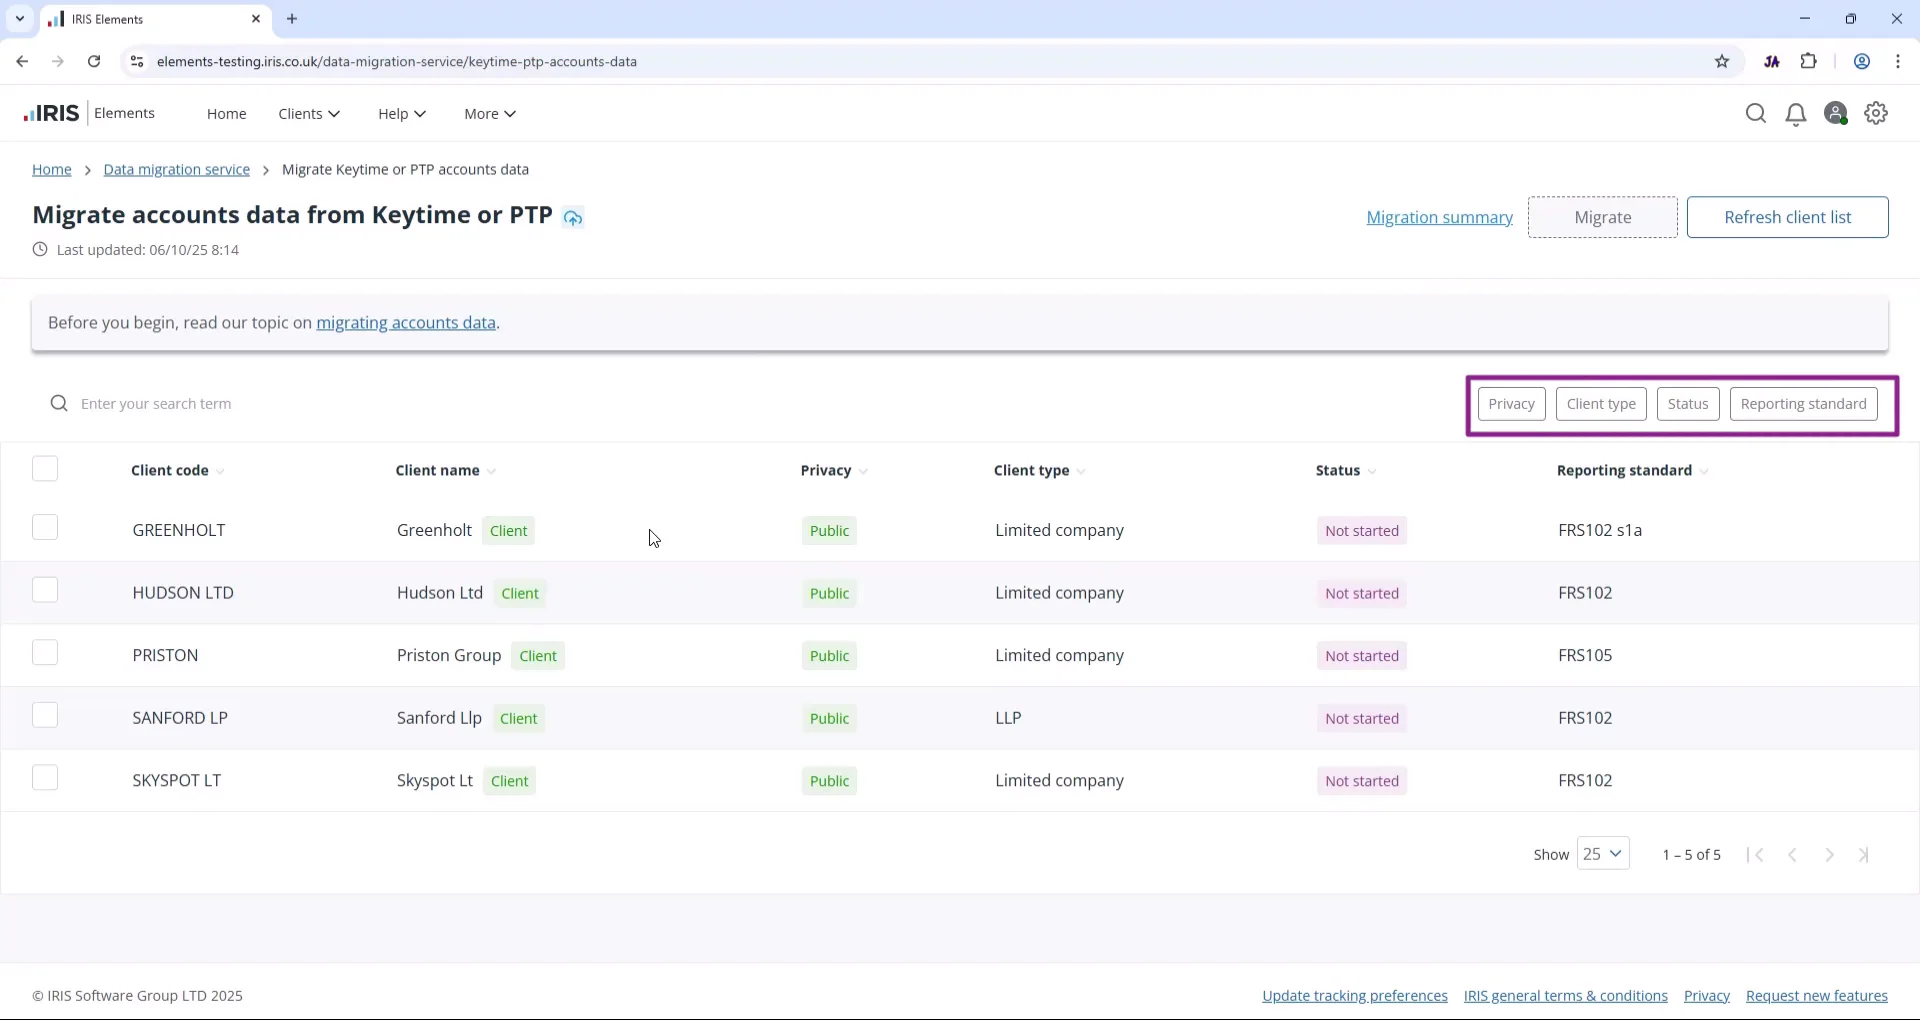This screenshot has height=1020, width=1920.
Task: Open the Migration summary link
Action: [x=1439, y=218]
